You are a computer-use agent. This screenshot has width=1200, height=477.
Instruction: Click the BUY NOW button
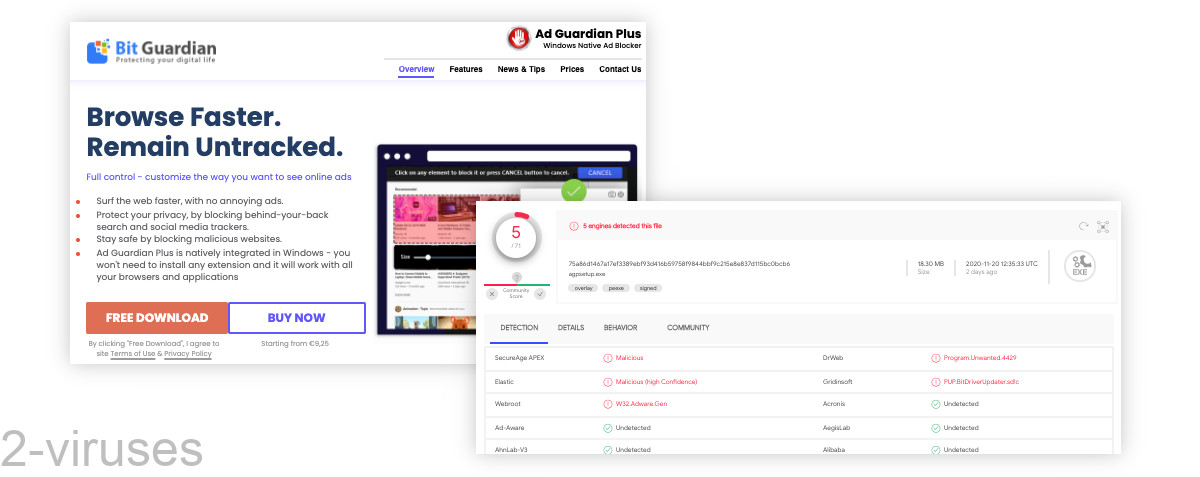[x=297, y=318]
